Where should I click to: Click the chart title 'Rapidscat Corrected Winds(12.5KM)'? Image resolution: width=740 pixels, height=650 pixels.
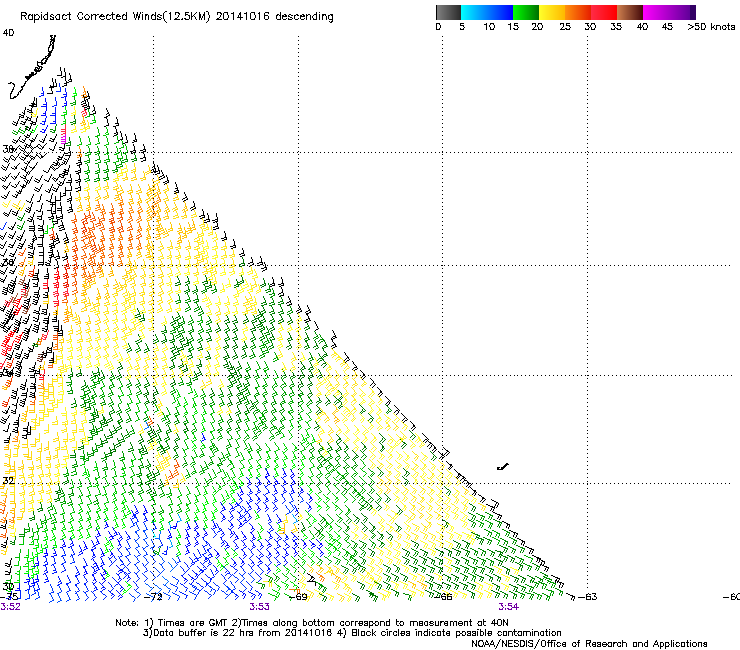point(115,17)
